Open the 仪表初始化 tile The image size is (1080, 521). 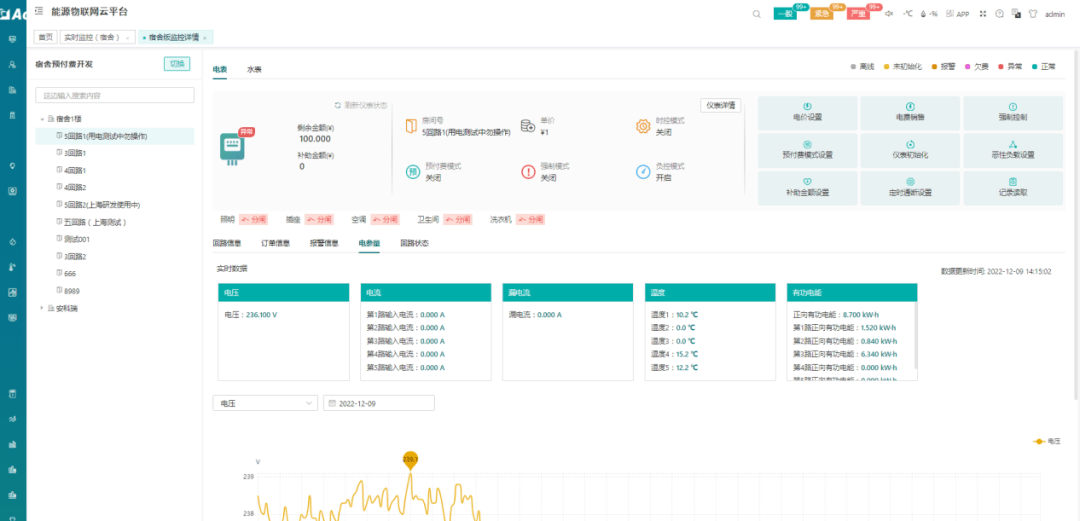910,150
